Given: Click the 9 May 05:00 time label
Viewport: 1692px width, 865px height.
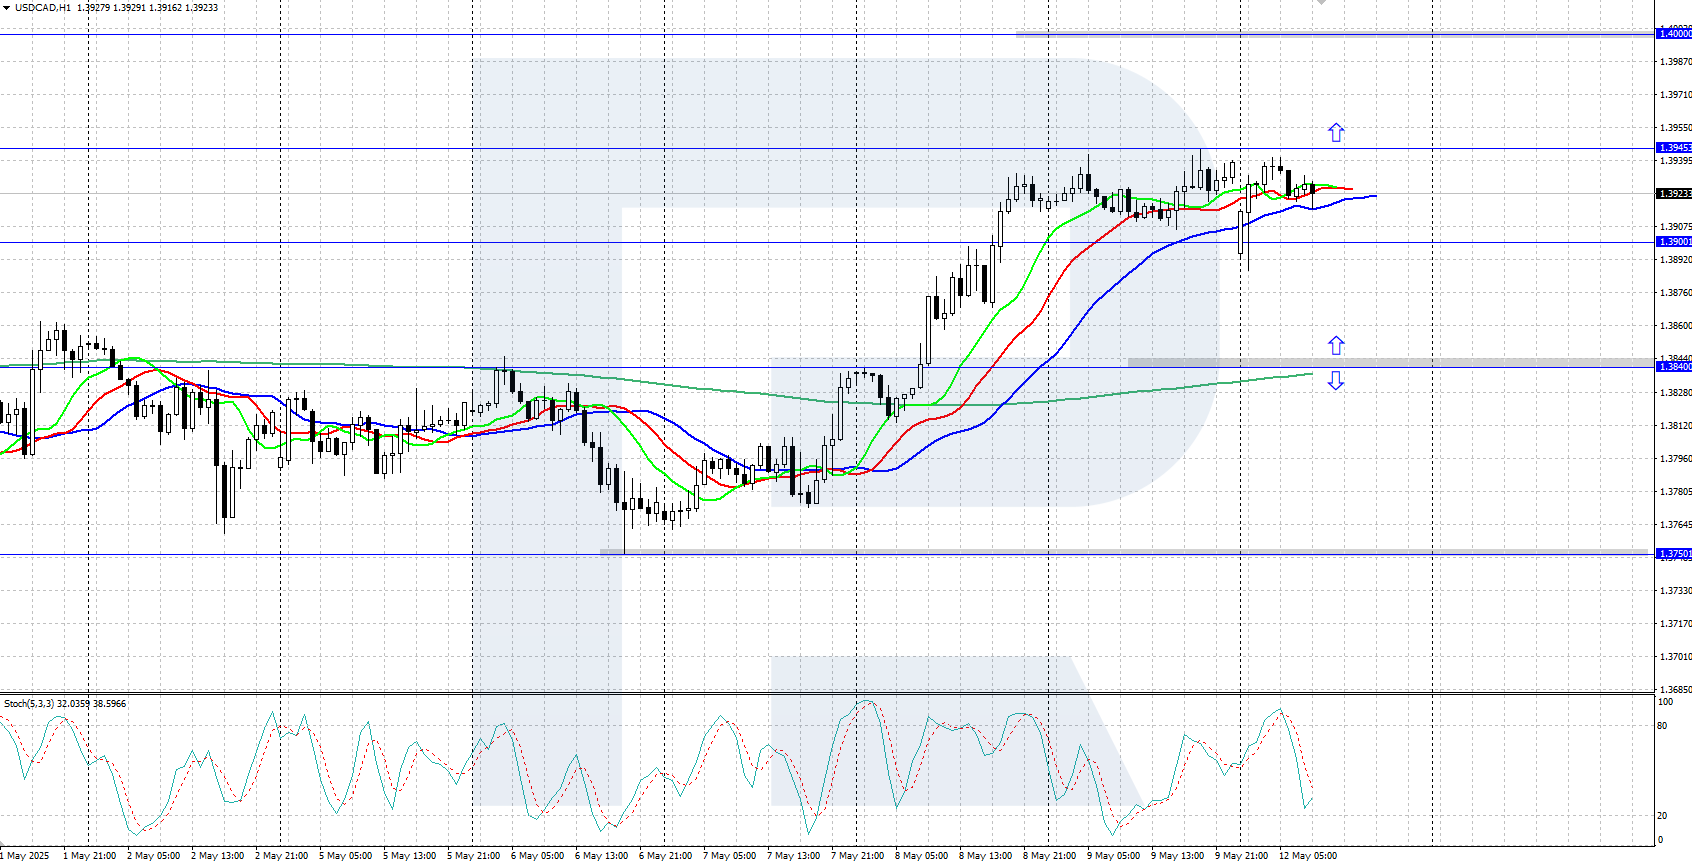Looking at the screenshot, I should (1113, 856).
